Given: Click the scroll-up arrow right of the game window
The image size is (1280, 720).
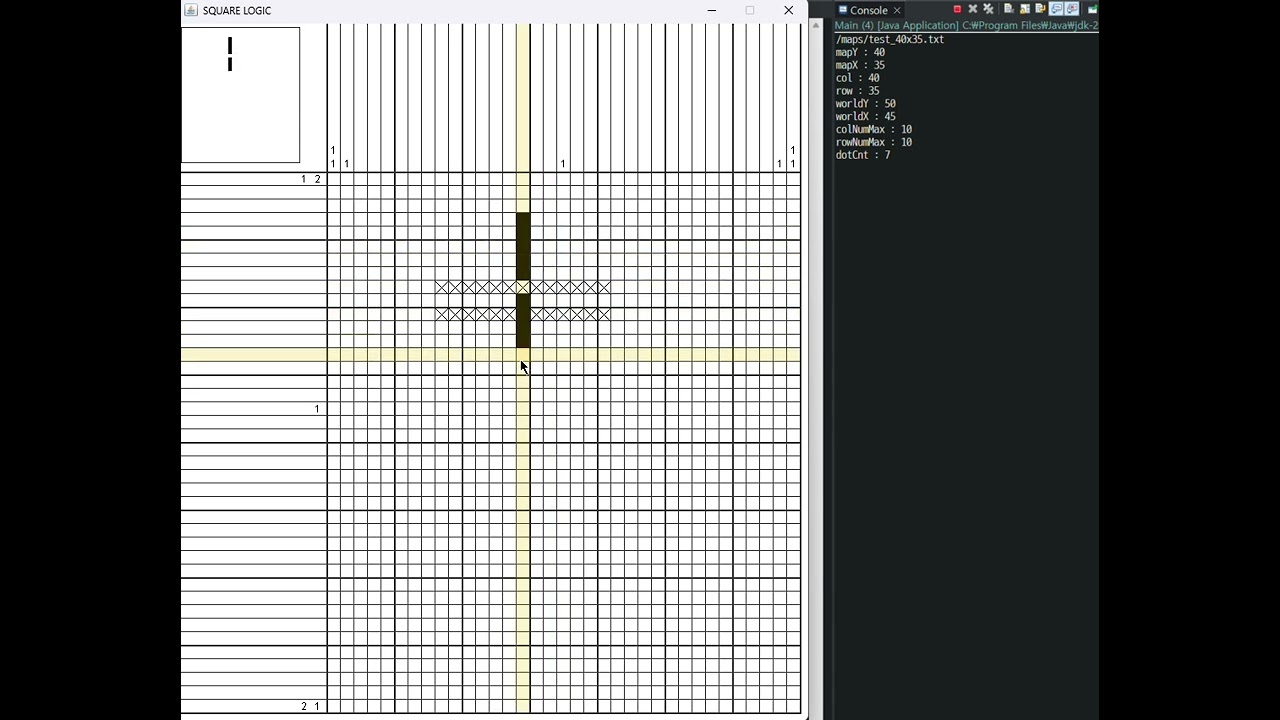Looking at the screenshot, I should (816, 26).
